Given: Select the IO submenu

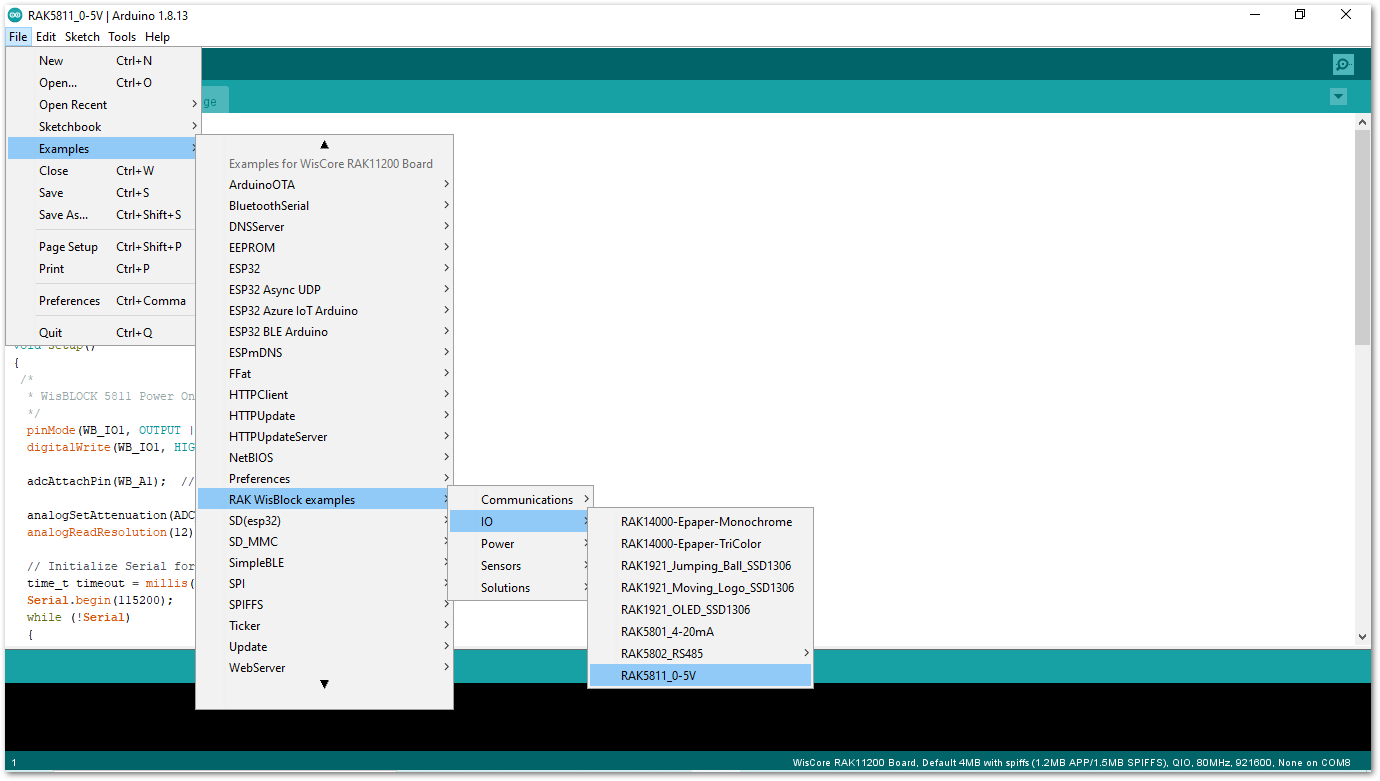Looking at the screenshot, I should point(521,522).
